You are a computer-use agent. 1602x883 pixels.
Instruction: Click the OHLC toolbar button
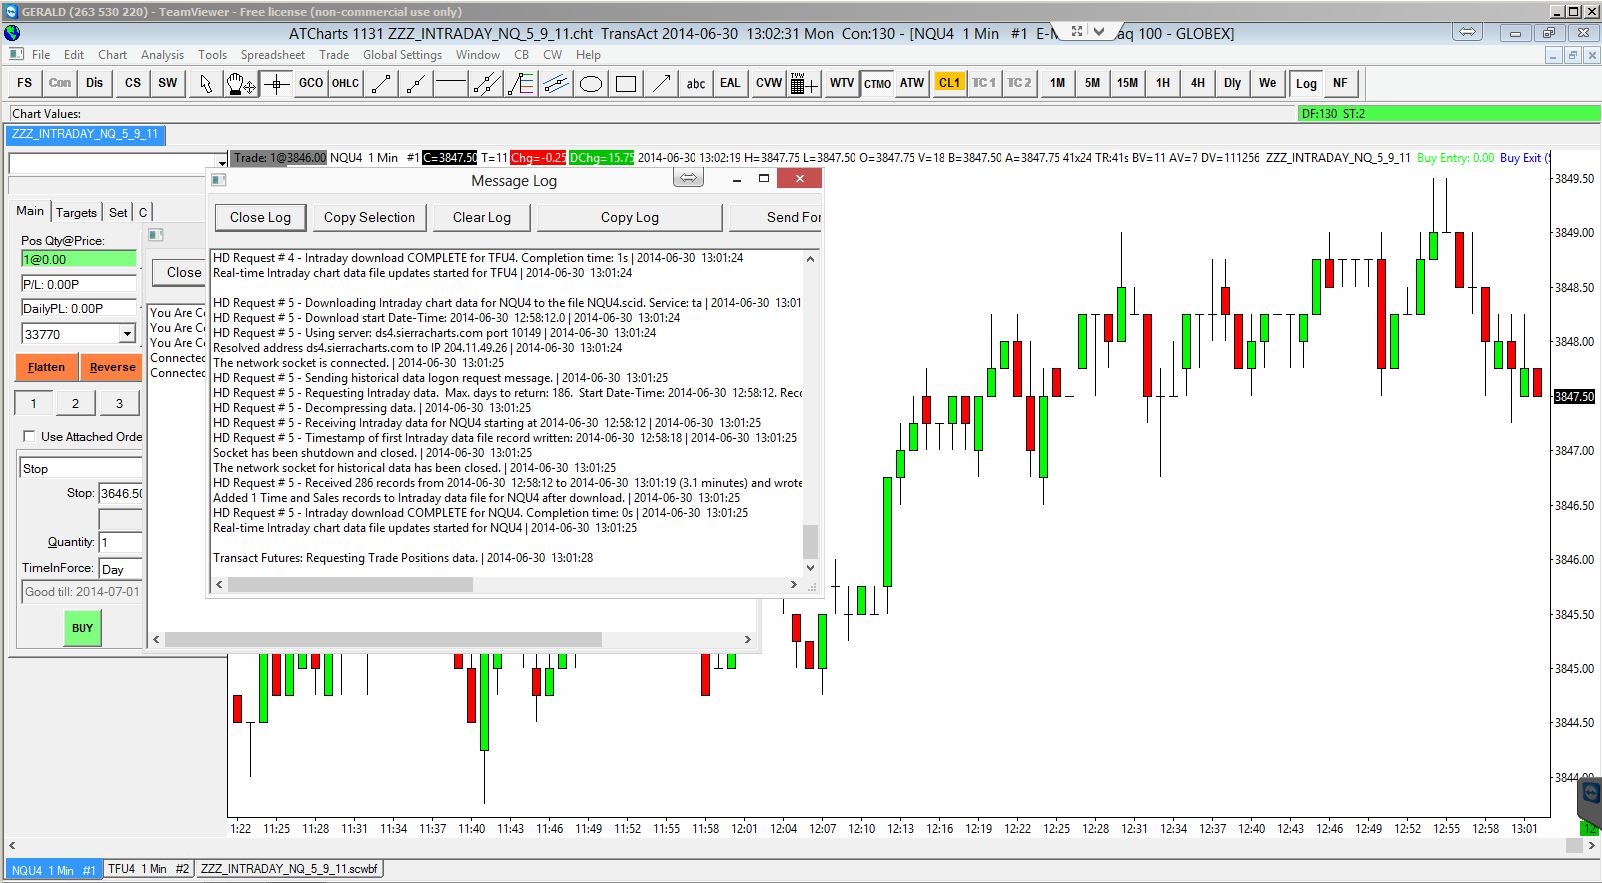click(x=345, y=83)
